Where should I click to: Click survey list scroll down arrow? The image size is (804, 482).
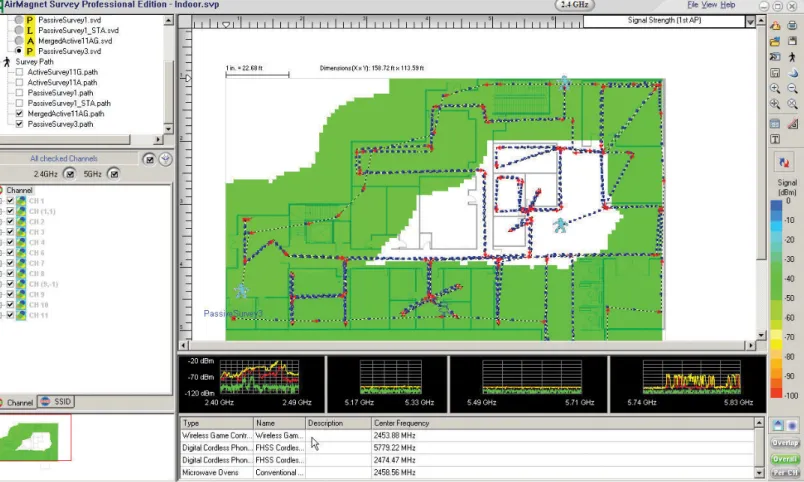[x=168, y=128]
